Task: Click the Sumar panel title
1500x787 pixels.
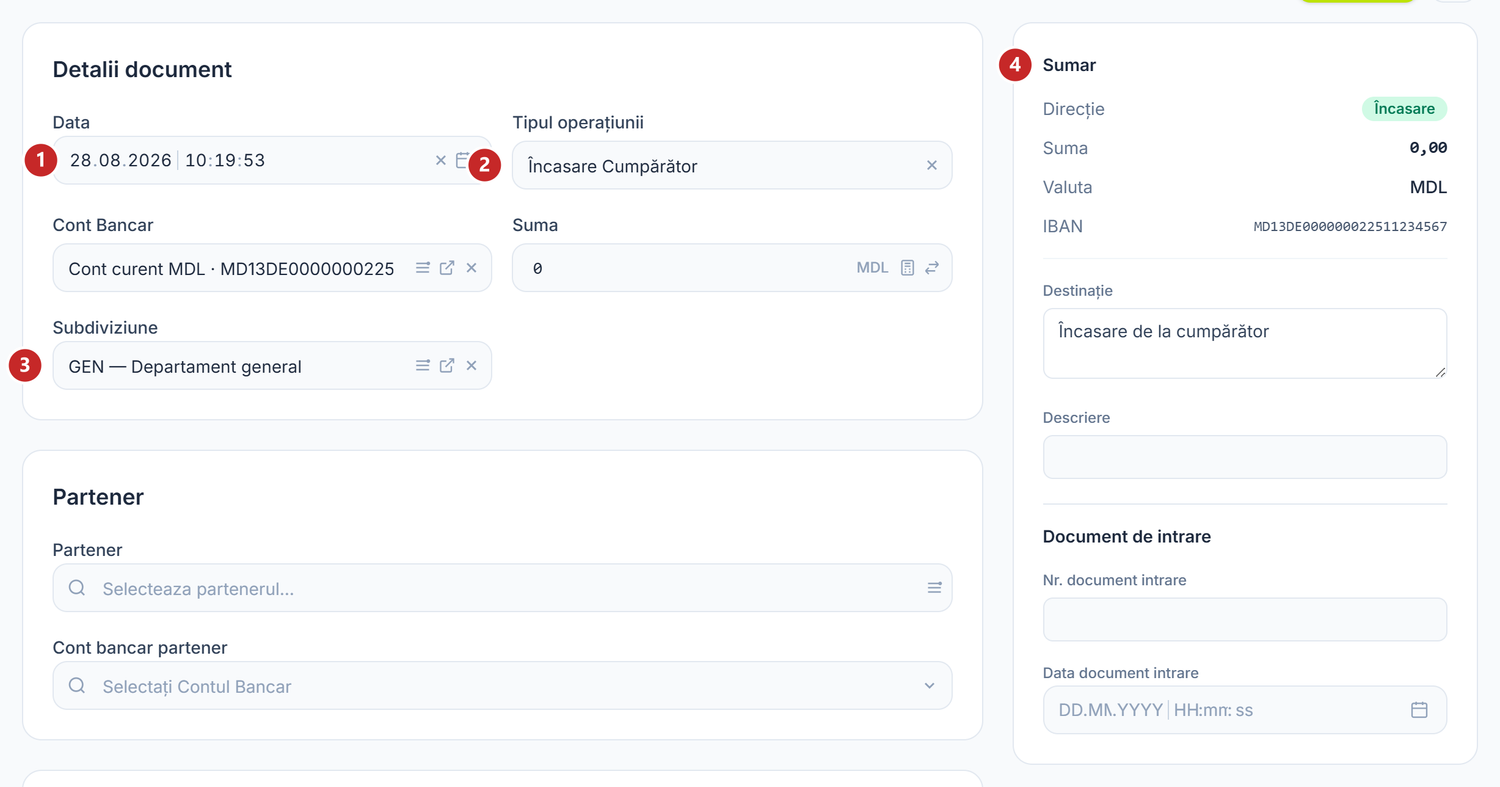Action: coord(1069,65)
